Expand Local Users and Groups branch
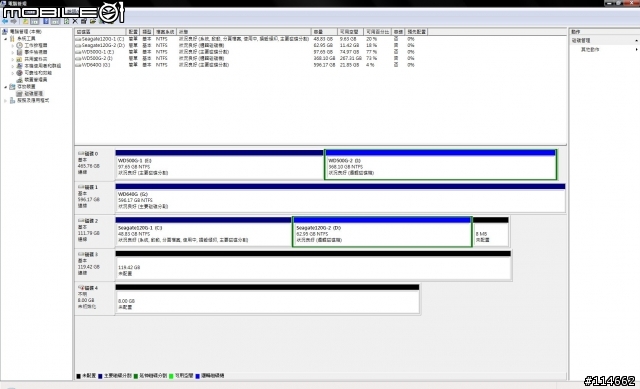 point(12,66)
